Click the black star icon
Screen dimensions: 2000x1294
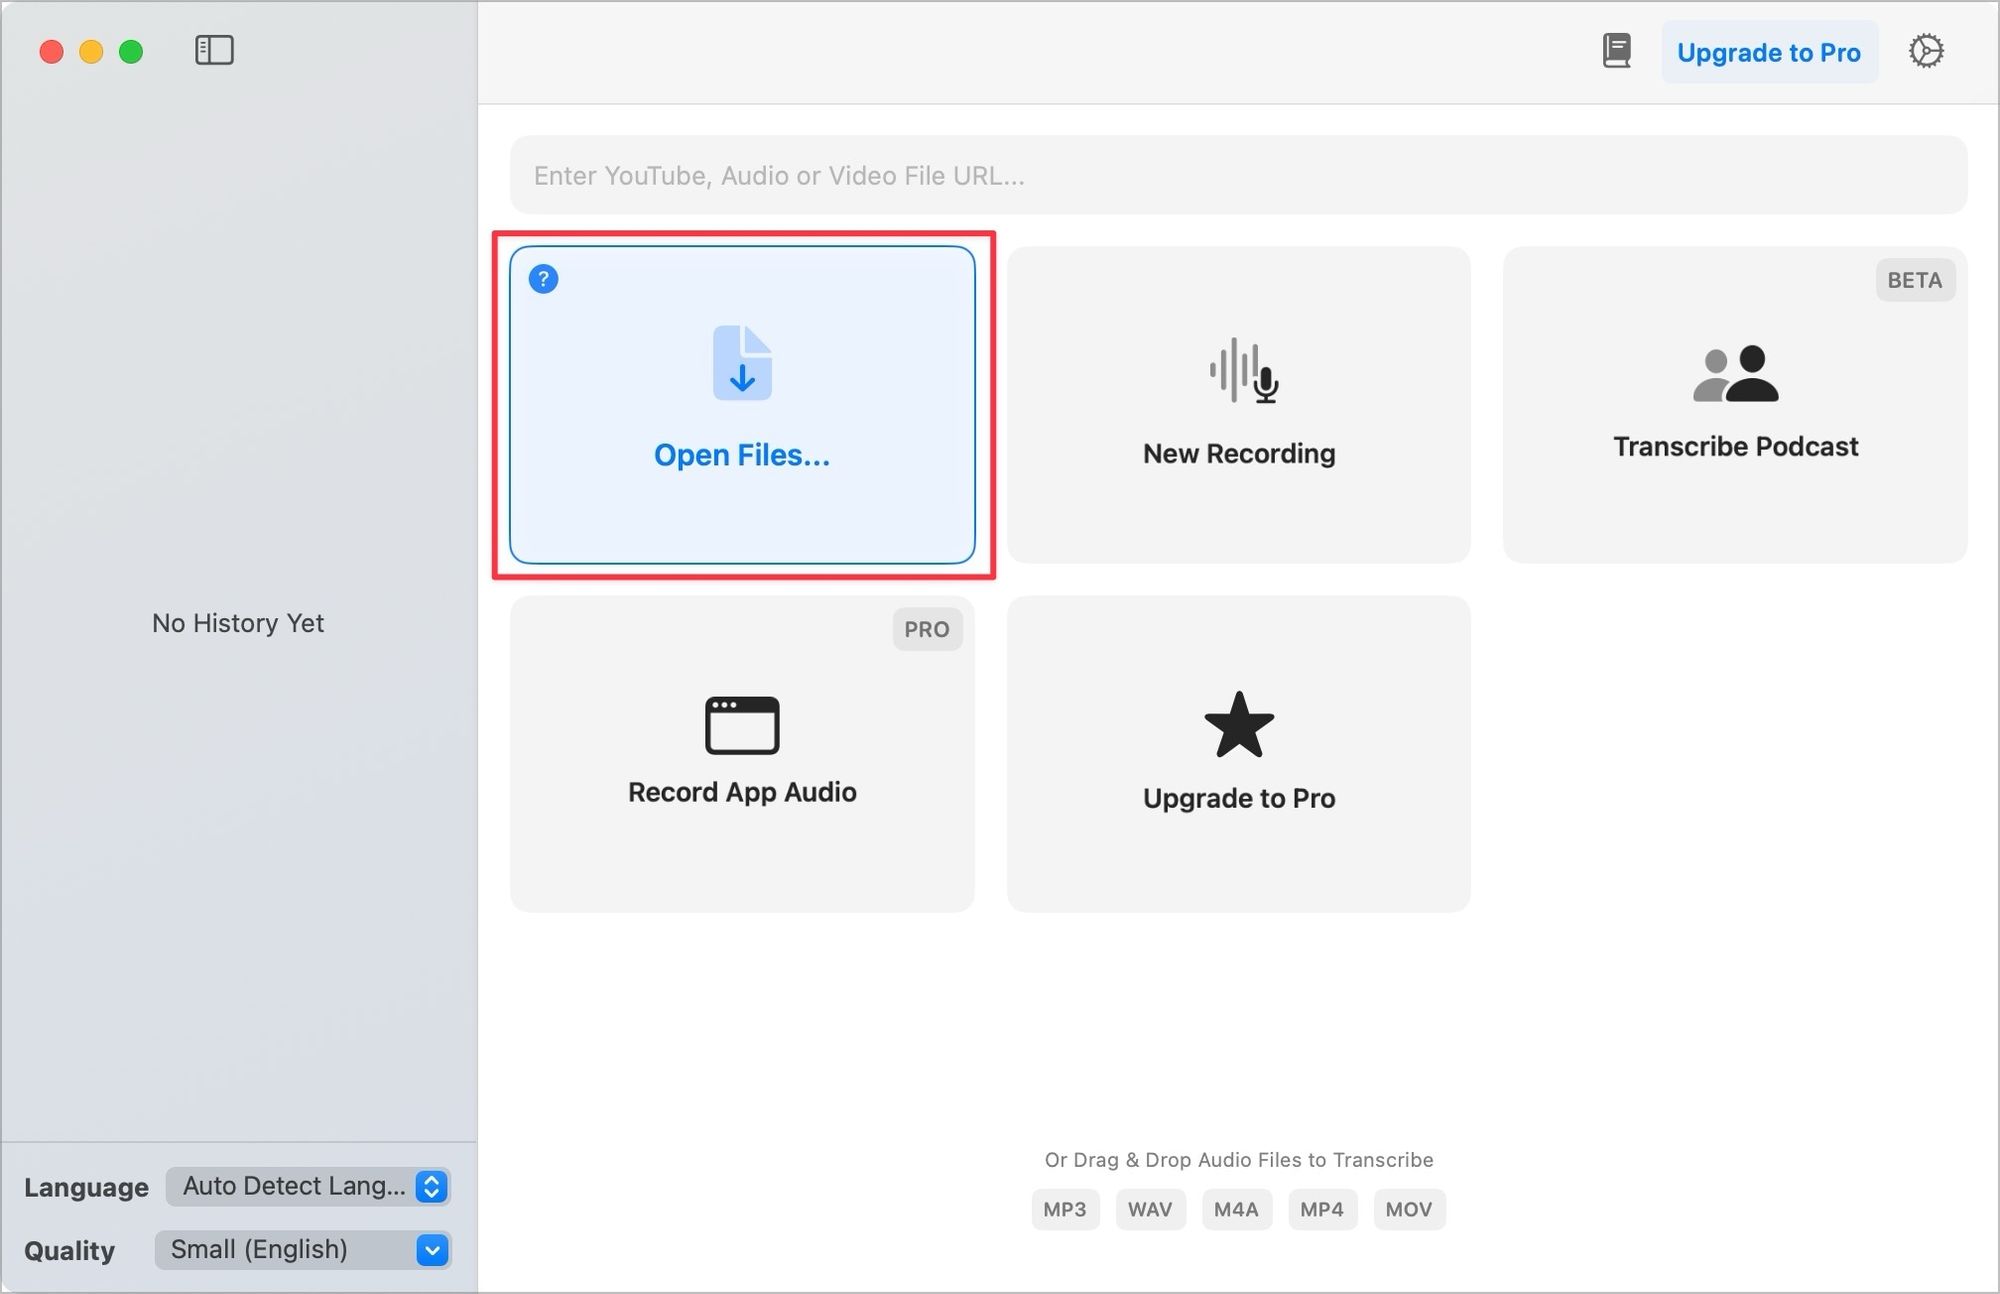1239,725
